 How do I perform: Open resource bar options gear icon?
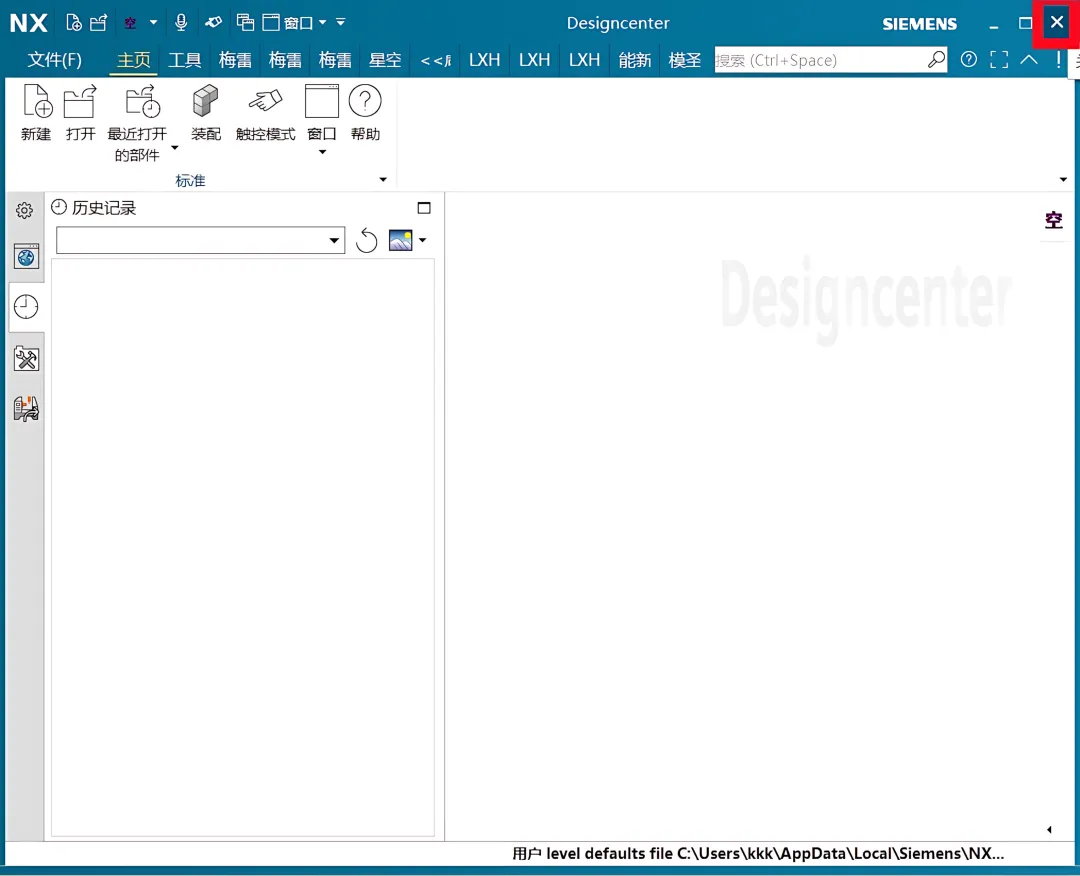pos(25,210)
